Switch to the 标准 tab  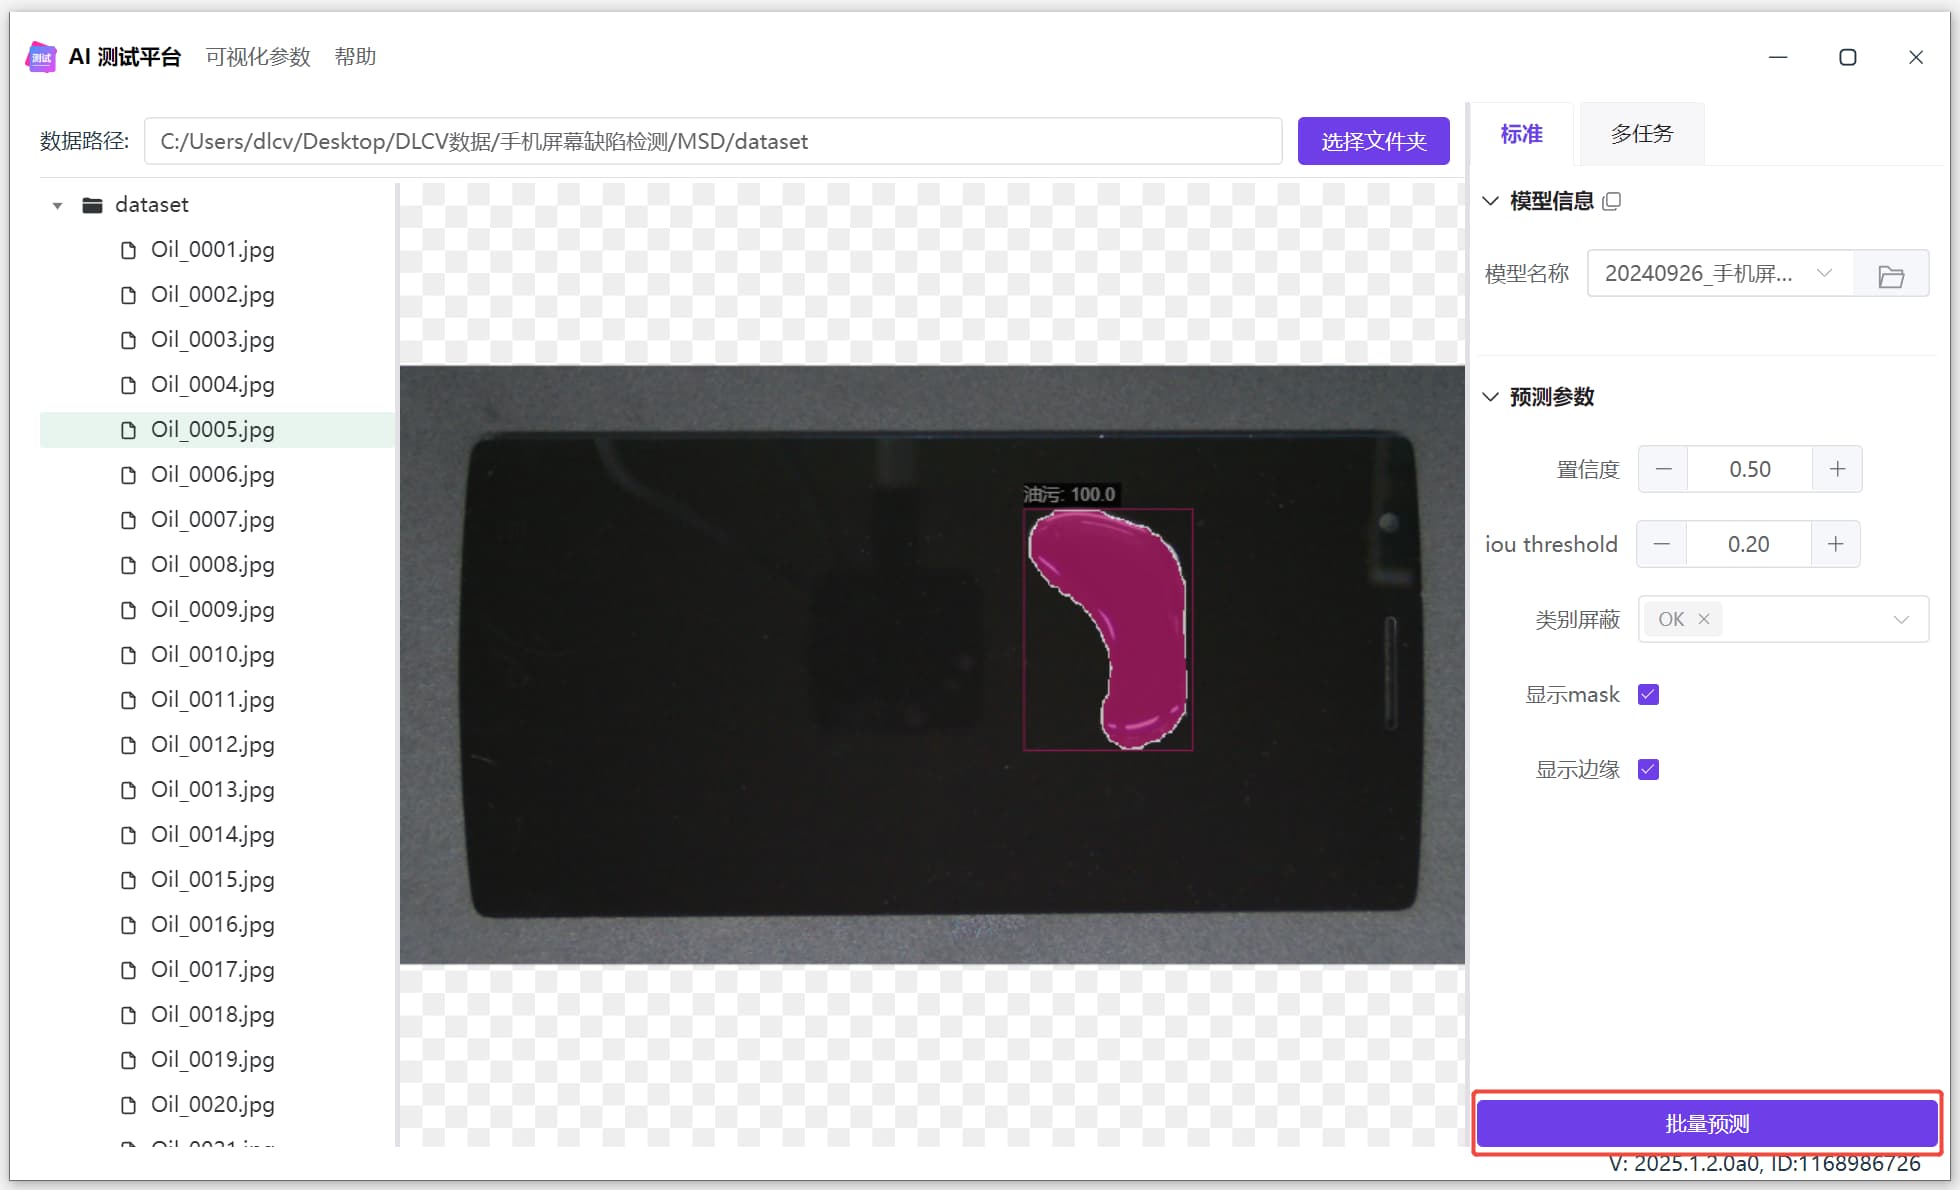(1521, 134)
